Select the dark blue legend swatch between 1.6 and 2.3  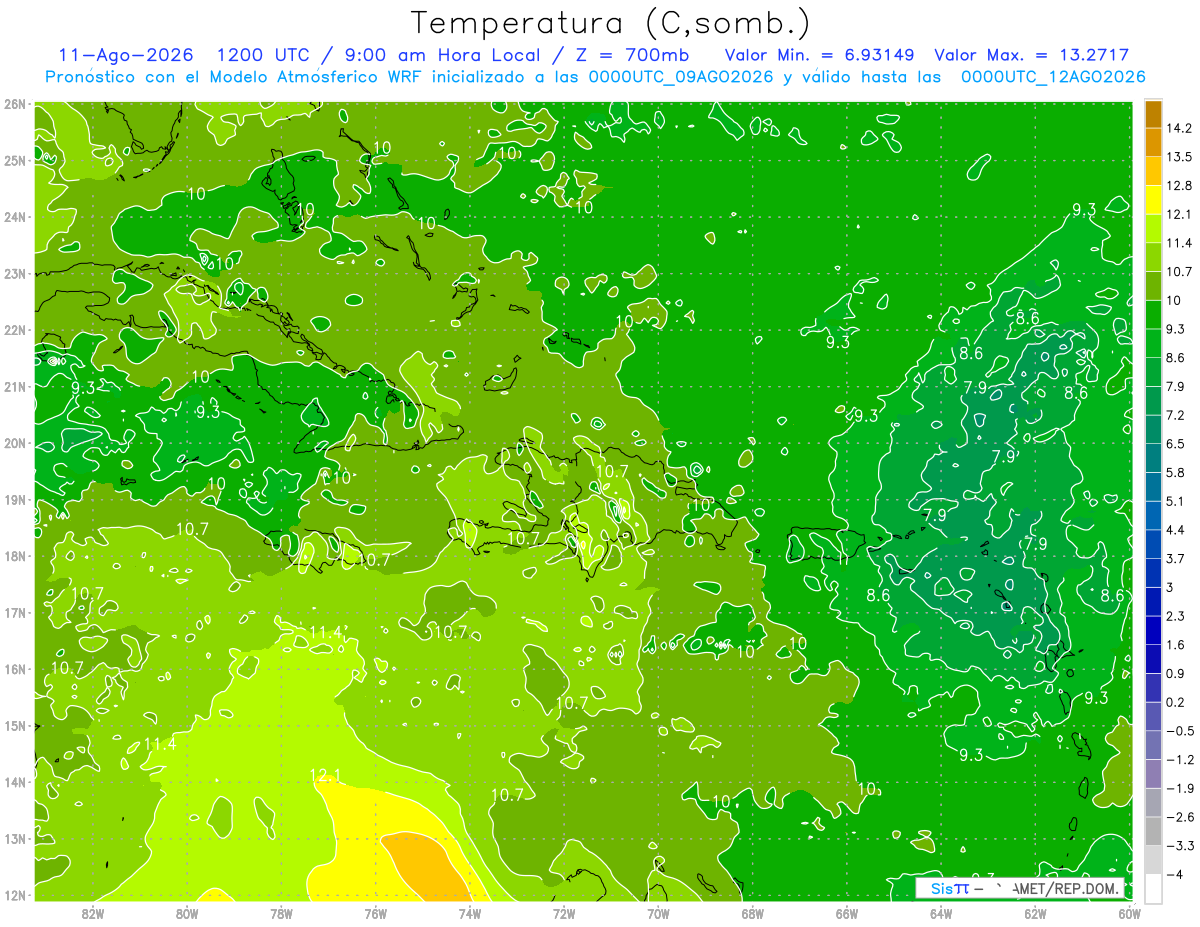tap(1153, 631)
